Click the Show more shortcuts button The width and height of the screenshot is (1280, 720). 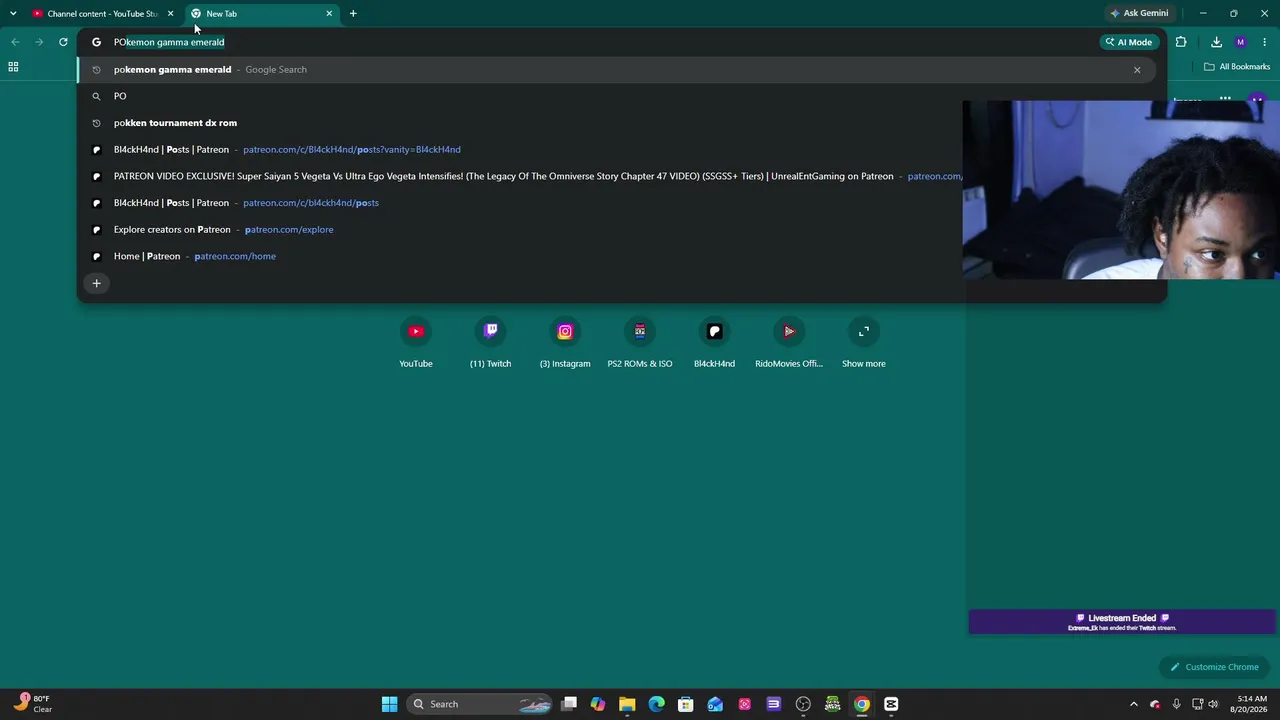point(864,343)
